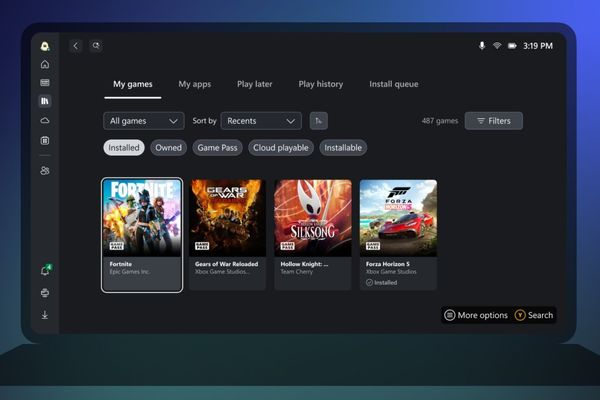
Task: Open the profile avatar in the sidebar
Action: (45, 46)
